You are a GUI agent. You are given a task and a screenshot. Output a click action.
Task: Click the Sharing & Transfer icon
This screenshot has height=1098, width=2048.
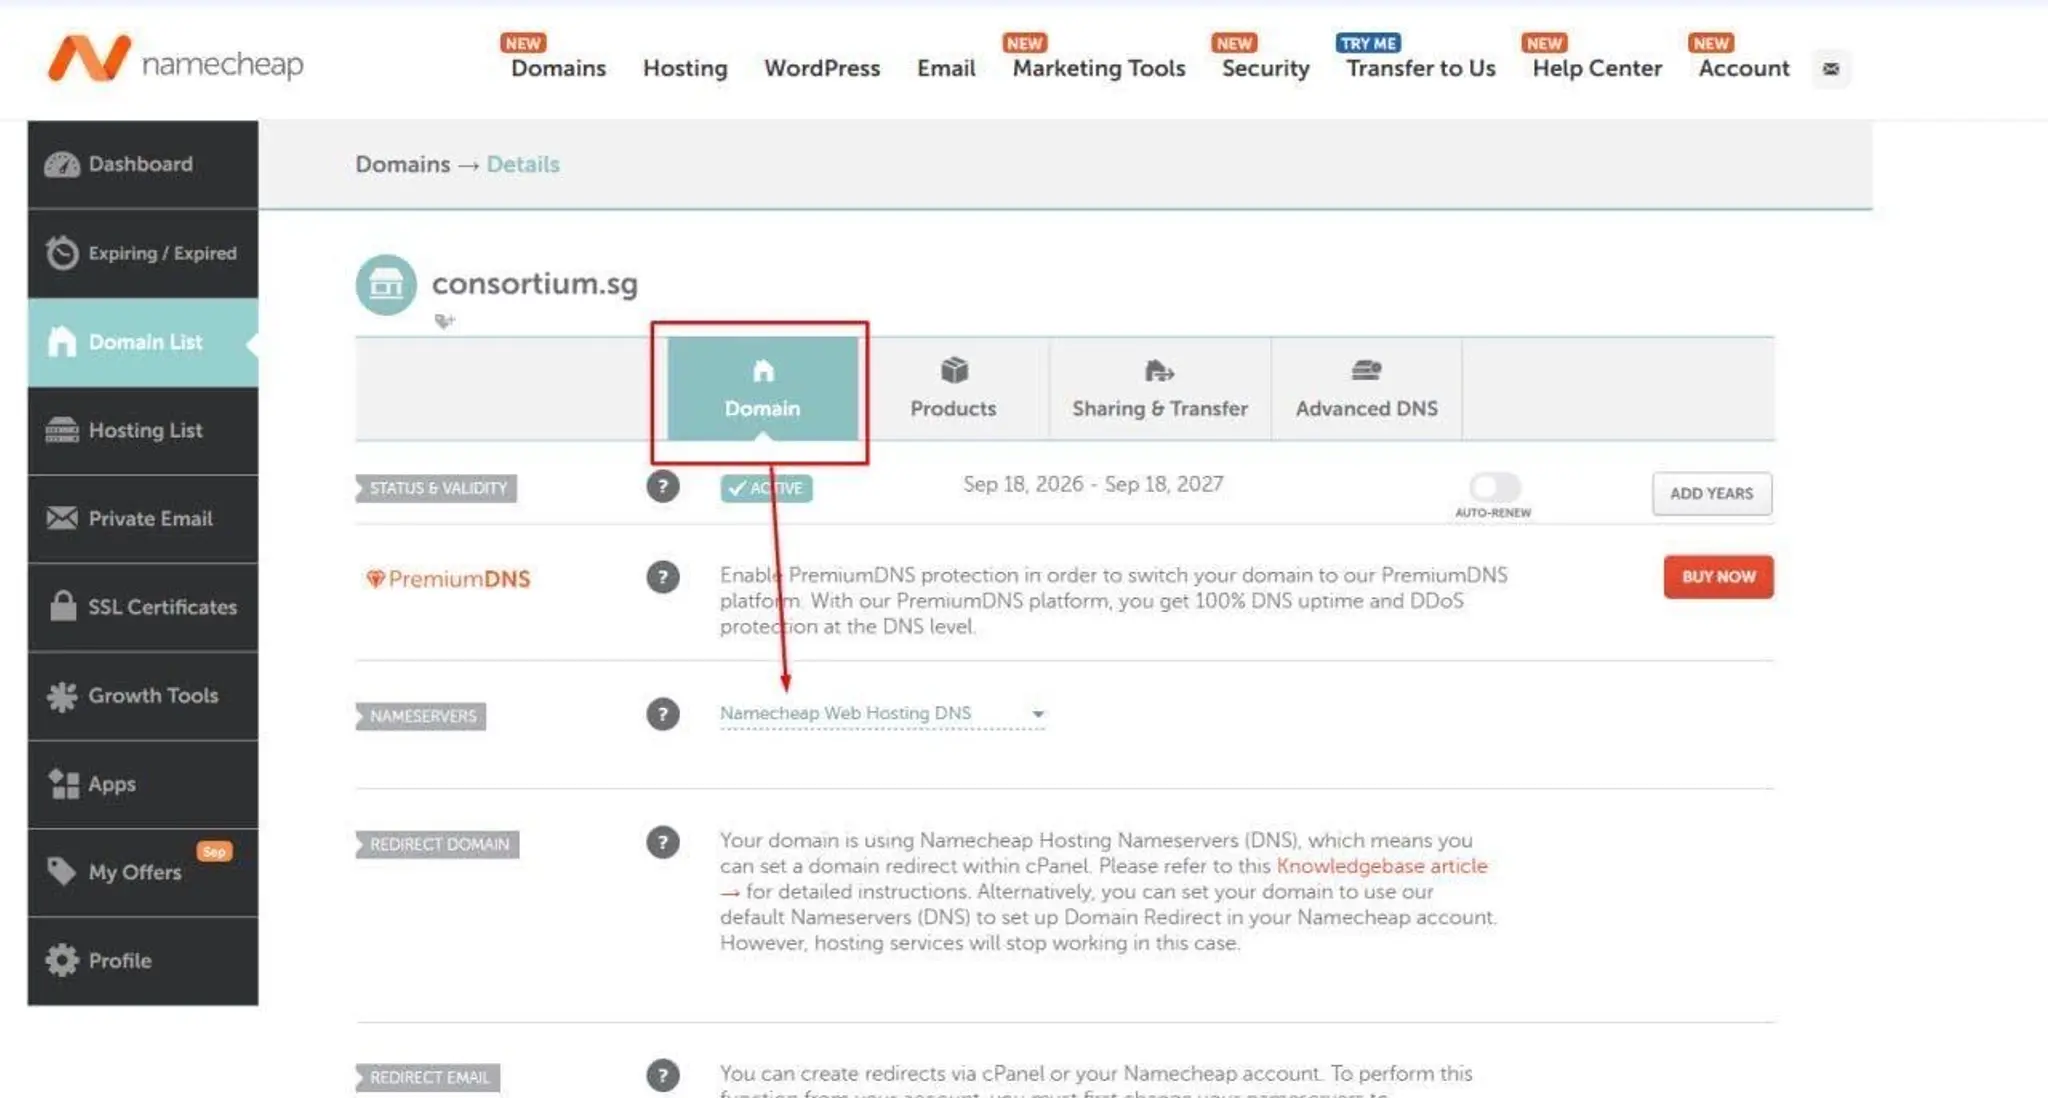tap(1159, 372)
